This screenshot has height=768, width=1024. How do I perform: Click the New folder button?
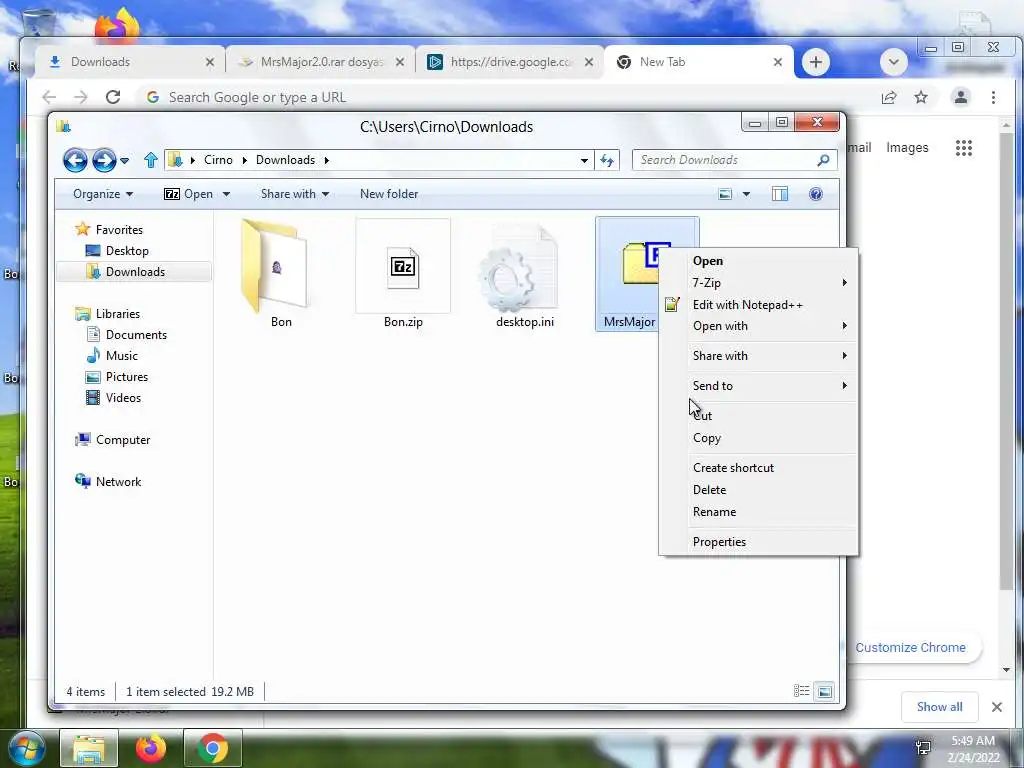pos(389,194)
